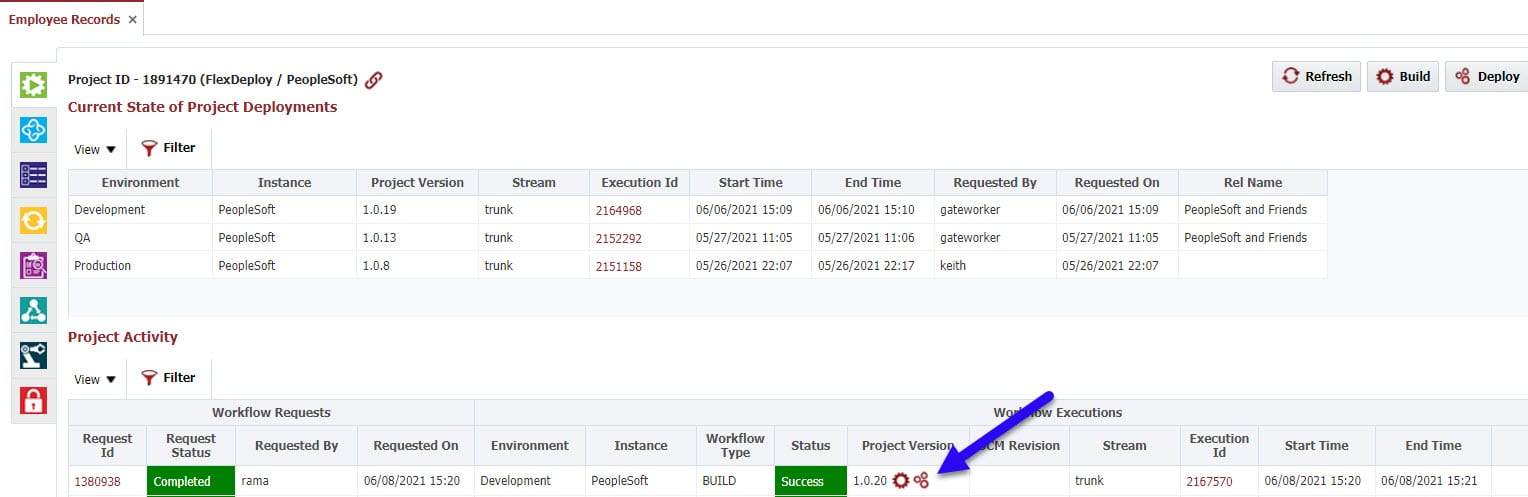This screenshot has width=1528, height=497.
Task: Open the purple checklist sidebar icon
Action: click(34, 175)
